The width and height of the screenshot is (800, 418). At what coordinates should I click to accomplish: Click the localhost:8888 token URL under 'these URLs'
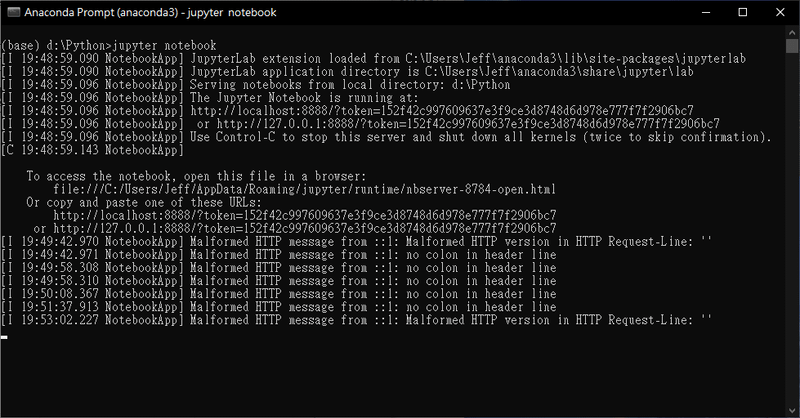[x=305, y=215]
